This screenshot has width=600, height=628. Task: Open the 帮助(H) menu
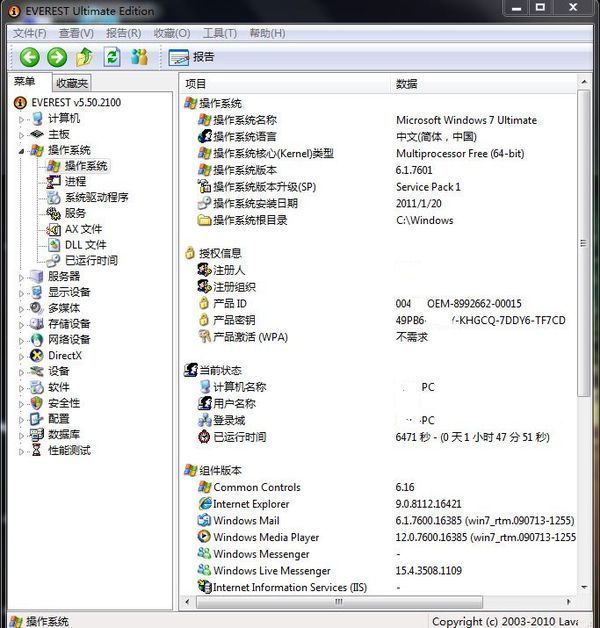[x=267, y=33]
